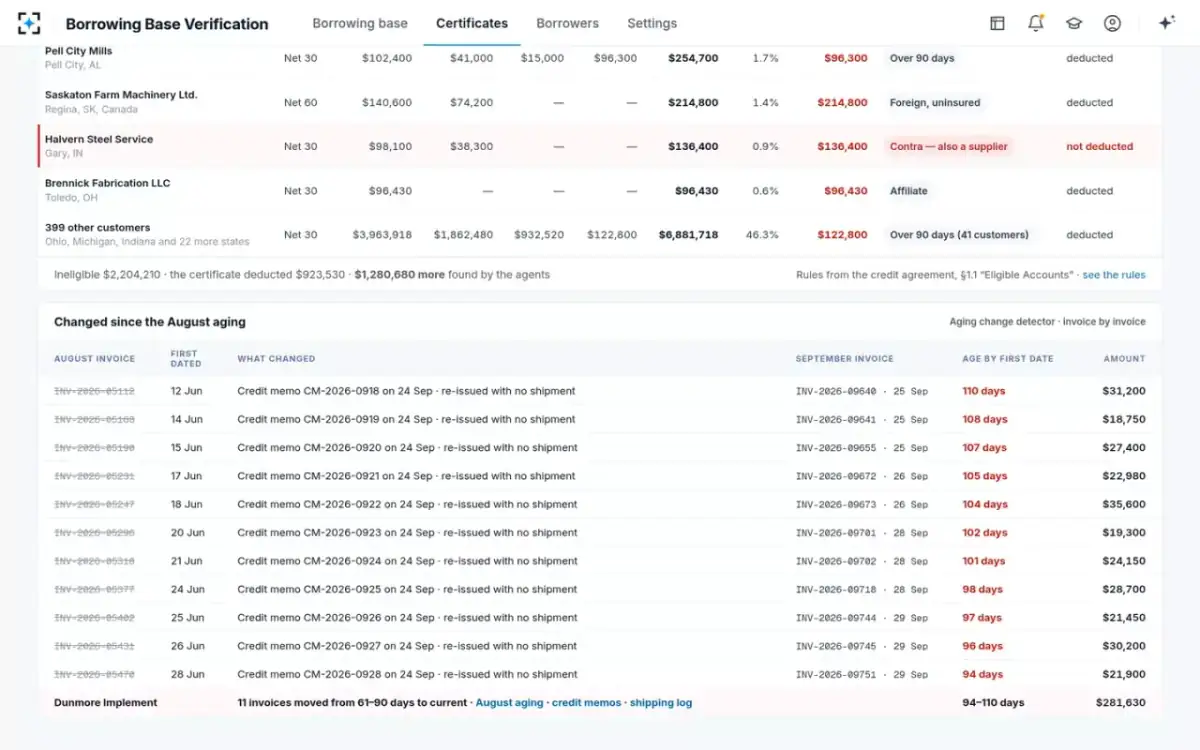Click the '110 days' age value
This screenshot has height=750, width=1200.
coord(984,391)
